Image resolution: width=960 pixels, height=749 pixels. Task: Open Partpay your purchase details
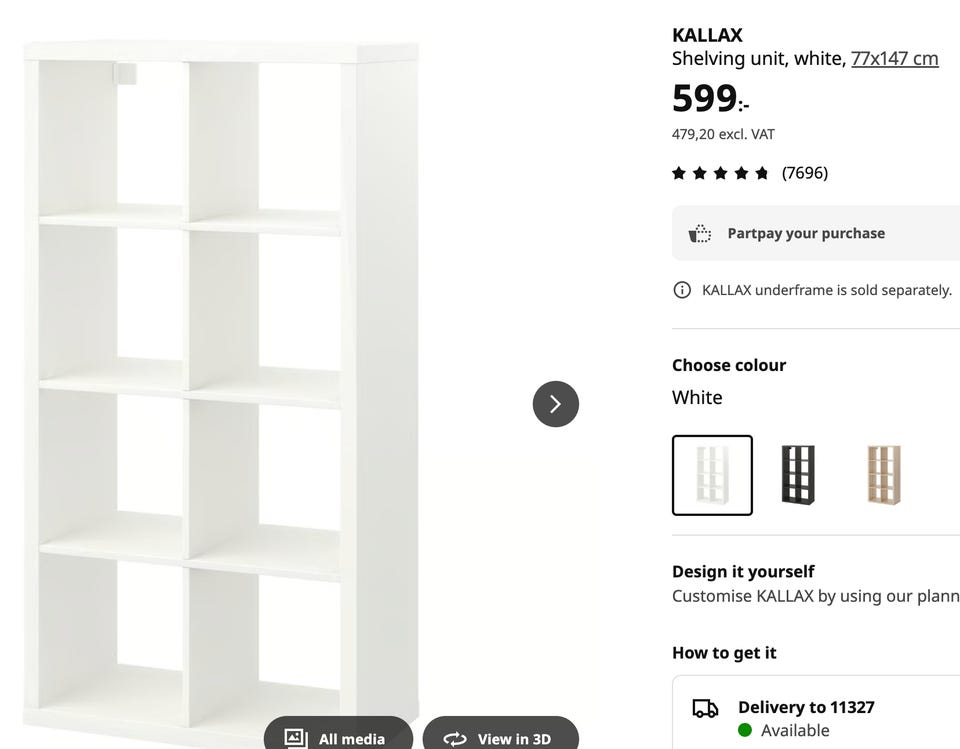click(x=806, y=233)
